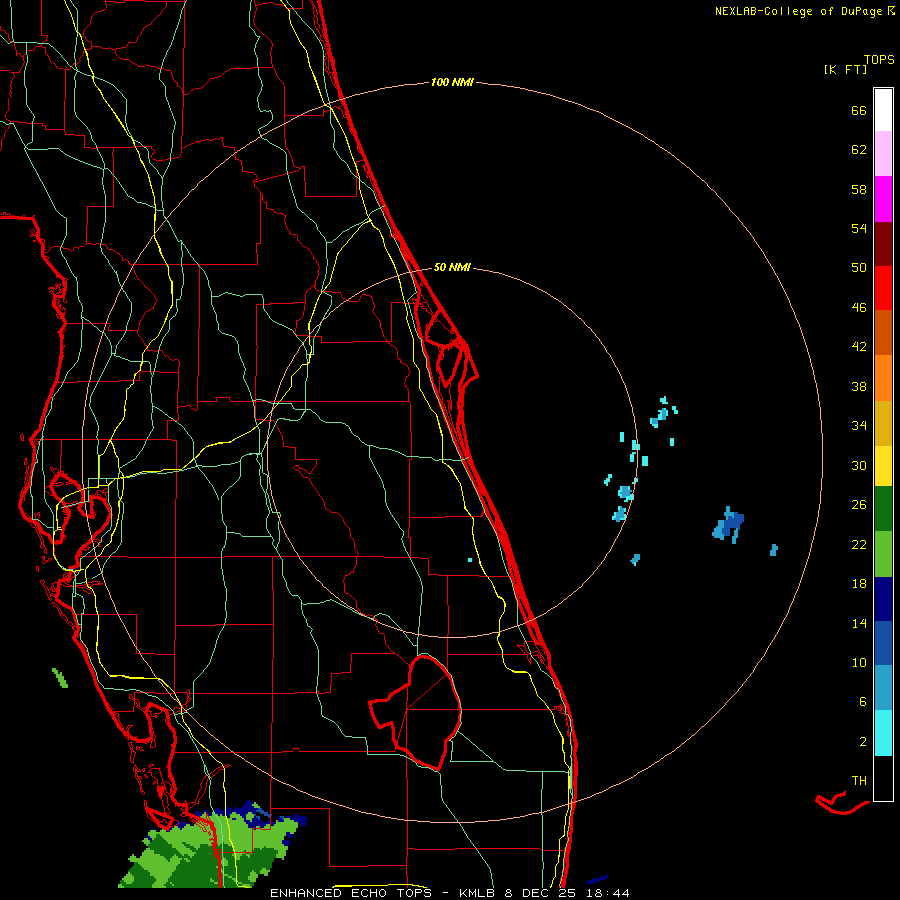Click the 100 NMI range ring label
Image resolution: width=900 pixels, height=900 pixels.
click(x=452, y=82)
